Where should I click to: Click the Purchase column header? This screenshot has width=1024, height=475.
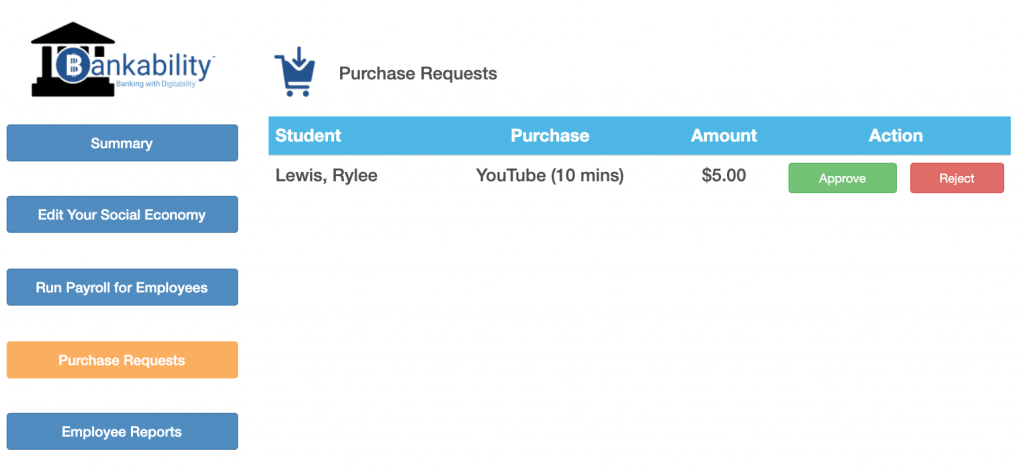pyautogui.click(x=549, y=136)
